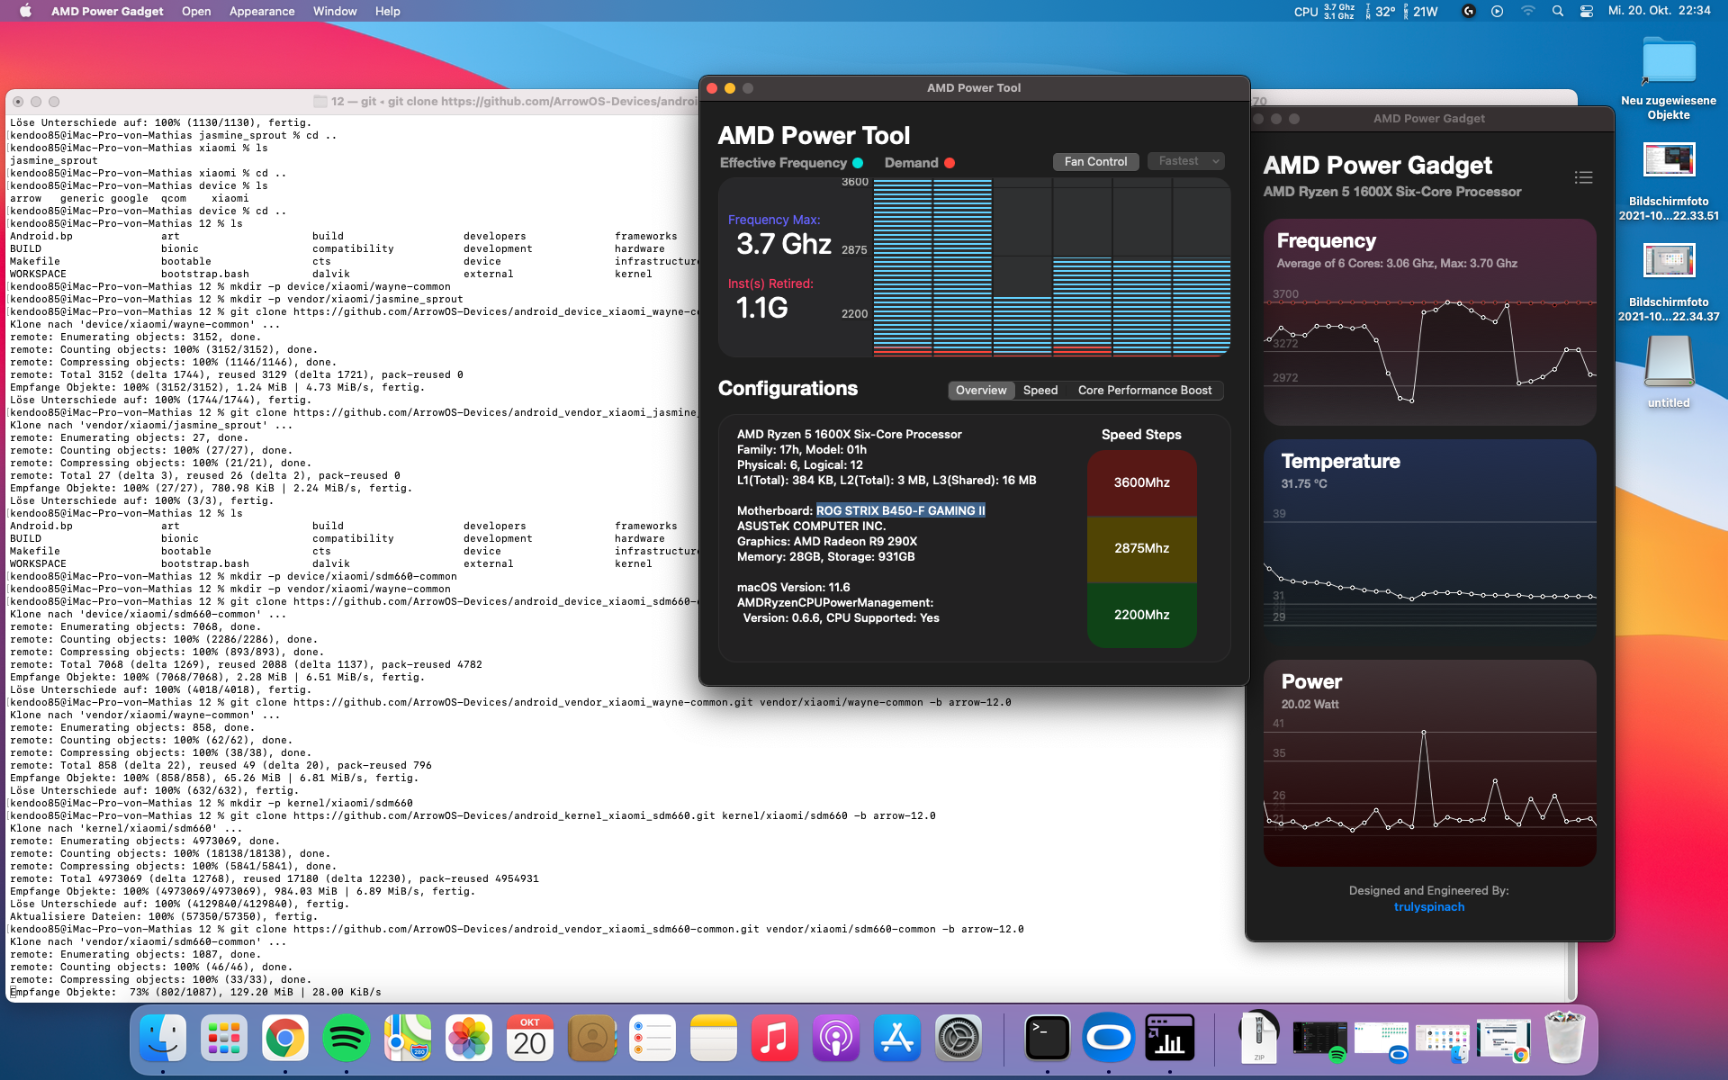This screenshot has height=1080, width=1728.
Task: Select the 3600Mhz speed step
Action: click(x=1142, y=482)
